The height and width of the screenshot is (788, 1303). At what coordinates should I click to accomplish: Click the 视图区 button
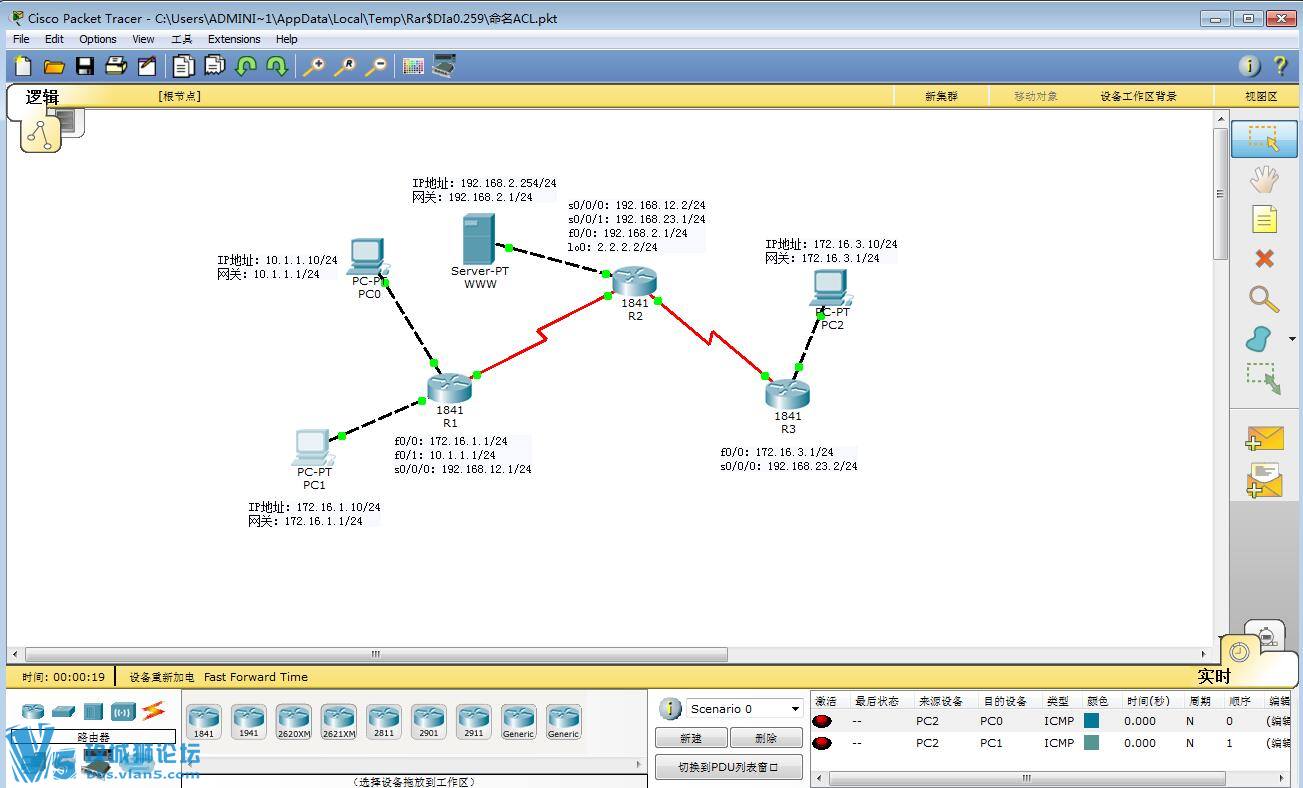pos(1261,96)
